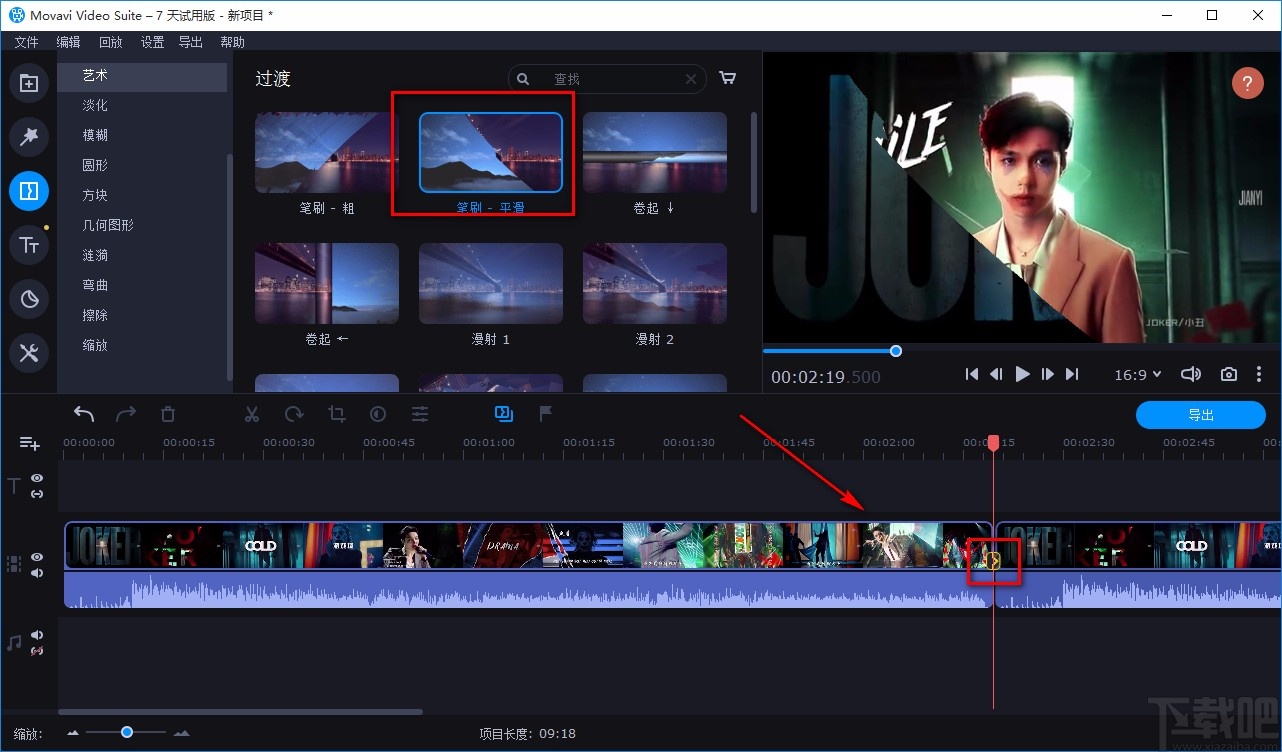Screen dimensions: 1282x752
Task: Open the 文件 menu
Action: [x=26, y=42]
